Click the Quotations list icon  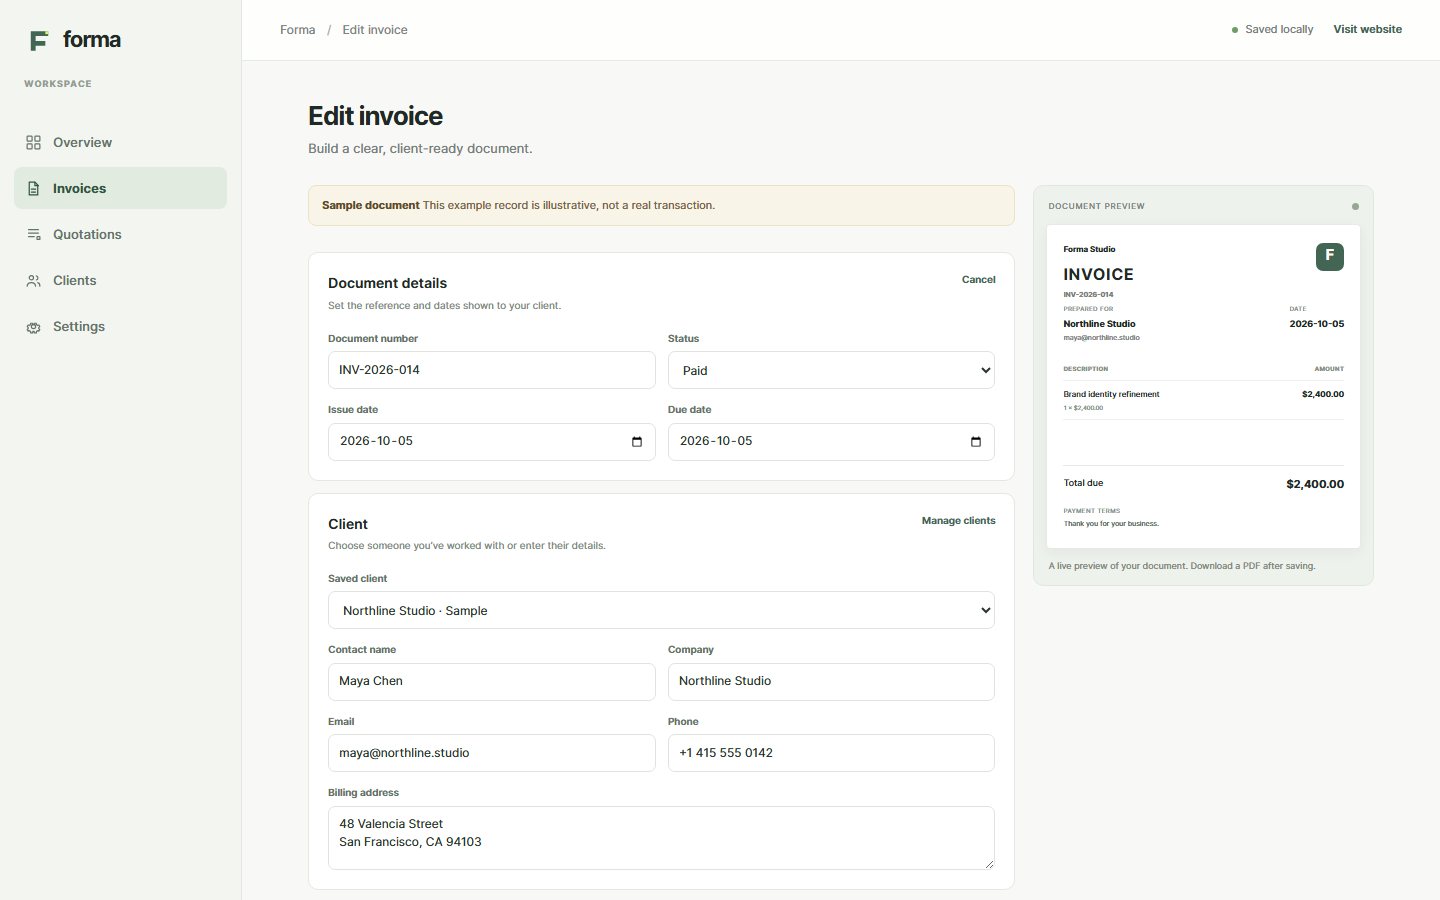(x=33, y=235)
